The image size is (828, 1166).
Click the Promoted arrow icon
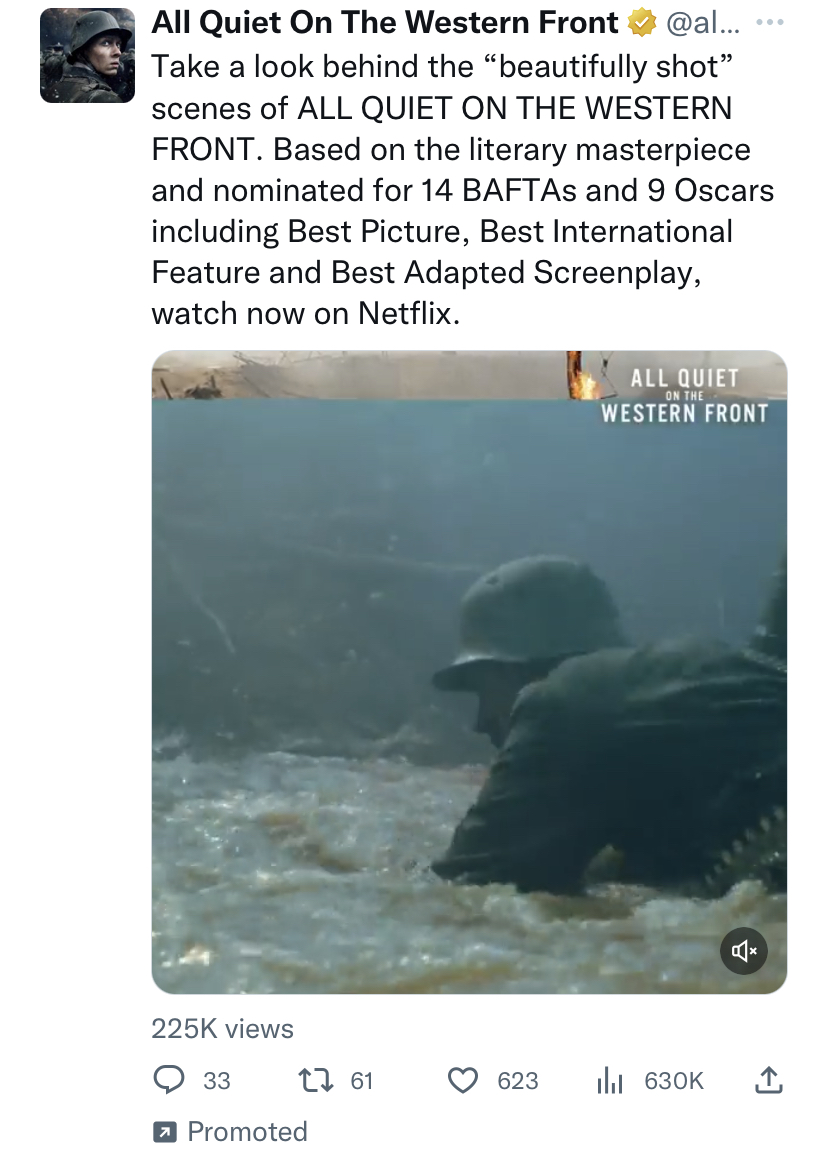(x=162, y=1132)
